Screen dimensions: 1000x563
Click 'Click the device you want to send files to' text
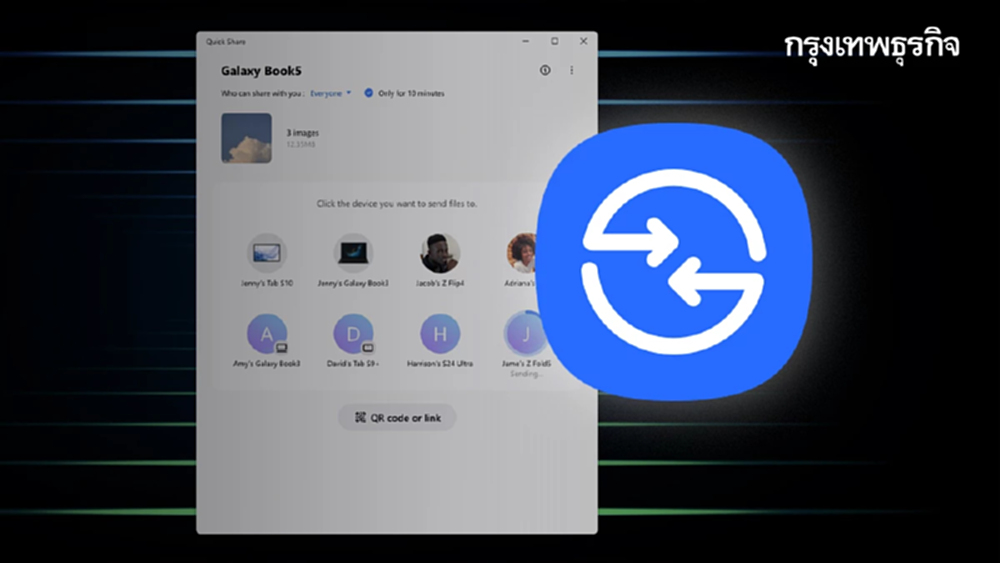[x=397, y=204]
